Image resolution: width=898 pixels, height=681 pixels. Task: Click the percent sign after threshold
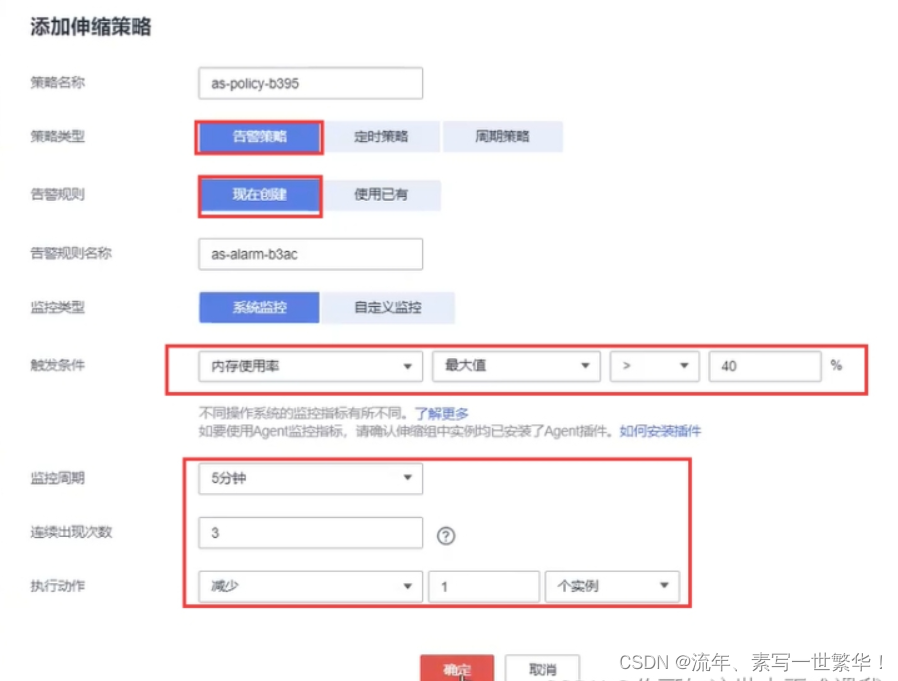click(836, 365)
